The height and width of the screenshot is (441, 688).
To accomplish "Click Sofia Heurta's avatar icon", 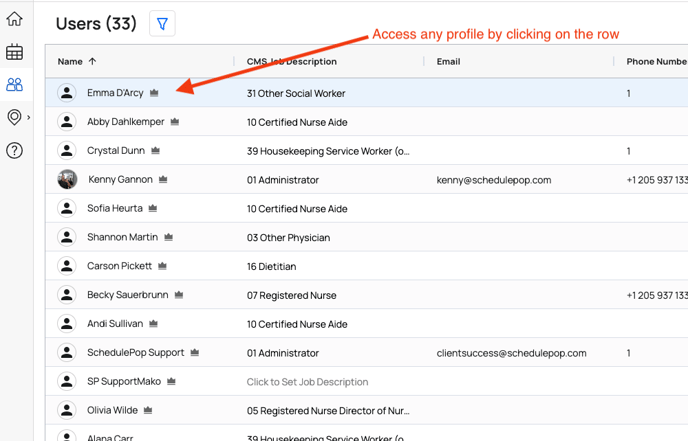I will (x=67, y=208).
